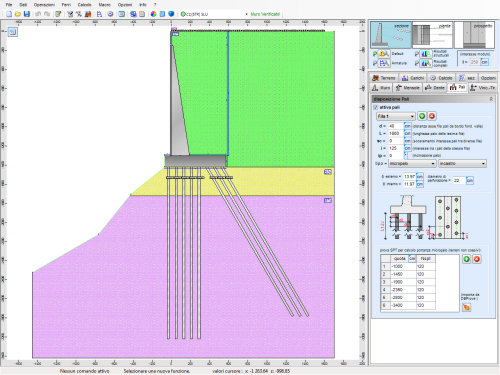Open the 'incastro' constraint dropdown
Viewport: 500px width, 375px height.
pos(463,164)
